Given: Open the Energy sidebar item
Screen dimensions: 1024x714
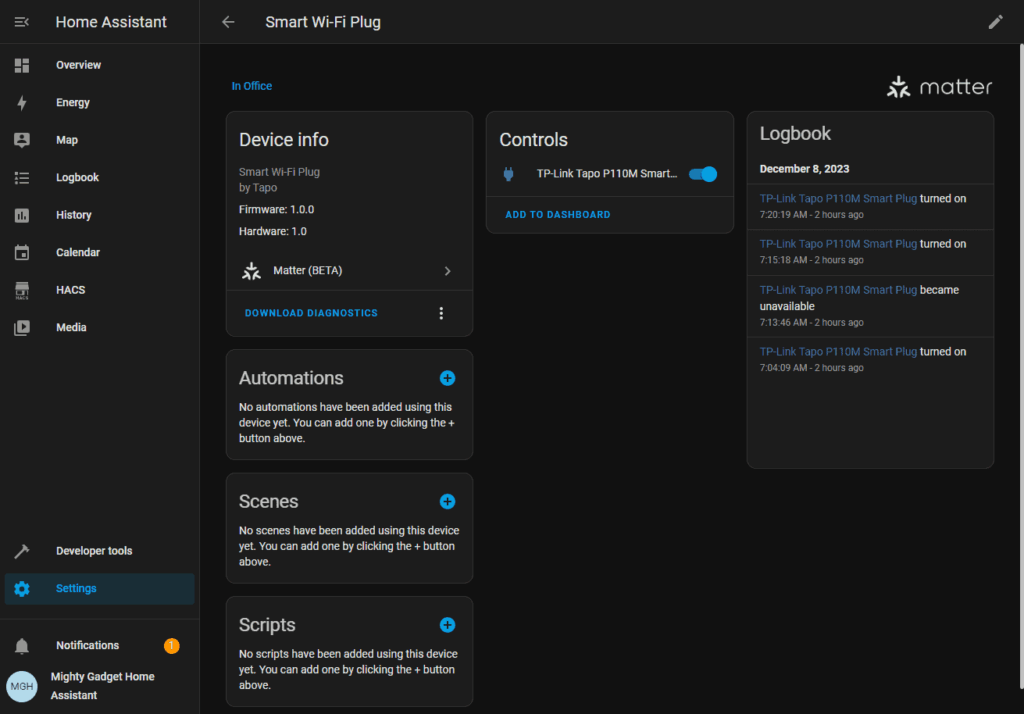Looking at the screenshot, I should tap(73, 103).
